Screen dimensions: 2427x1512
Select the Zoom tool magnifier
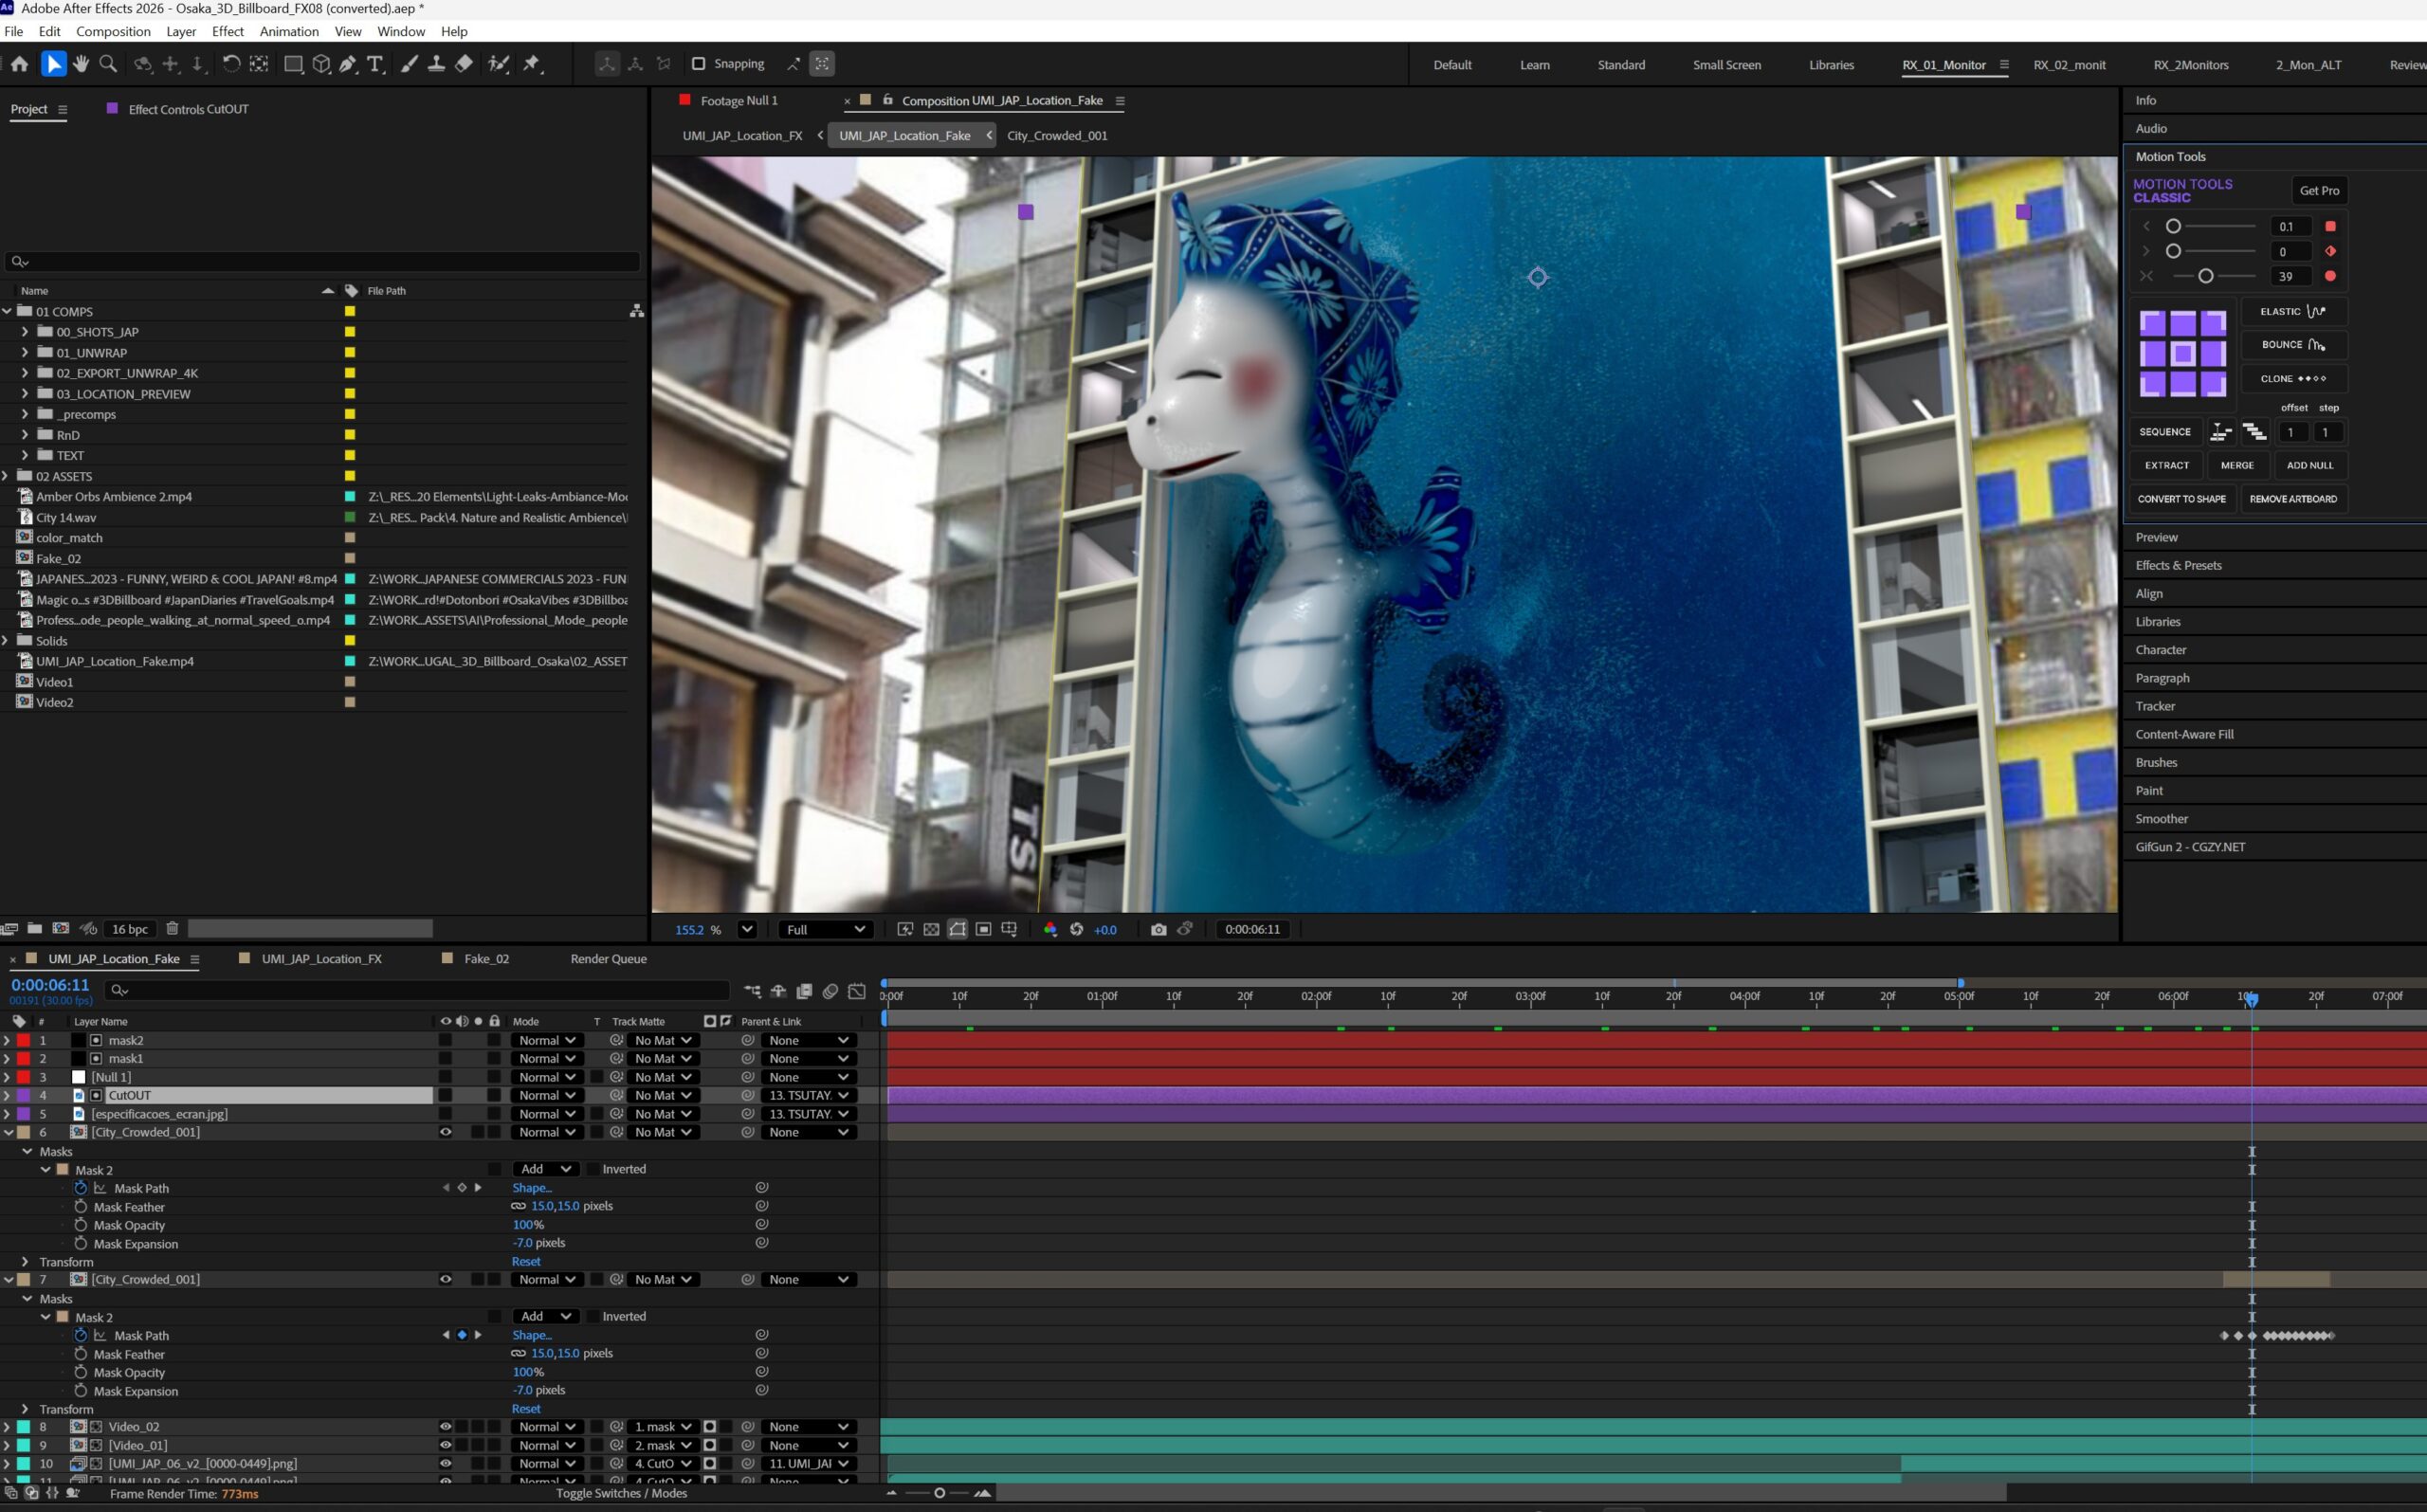[x=108, y=64]
